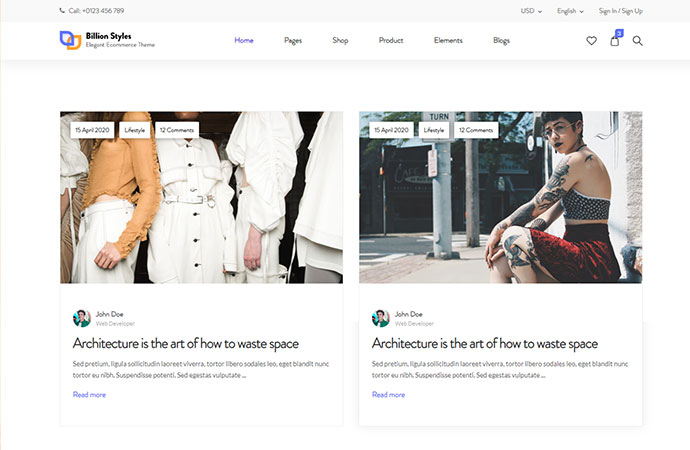Select the Elements menu item
Viewport: 690px width, 450px height.
click(448, 41)
